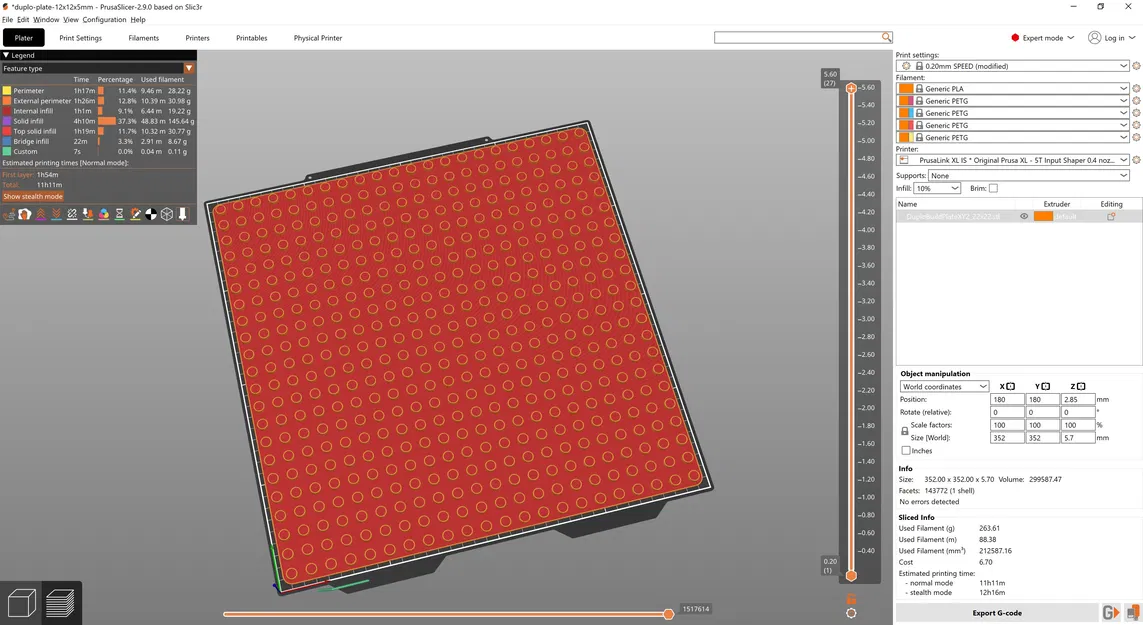Toggle the color changes icon in legend bar
The width and height of the screenshot is (1143, 625).
tap(103, 213)
